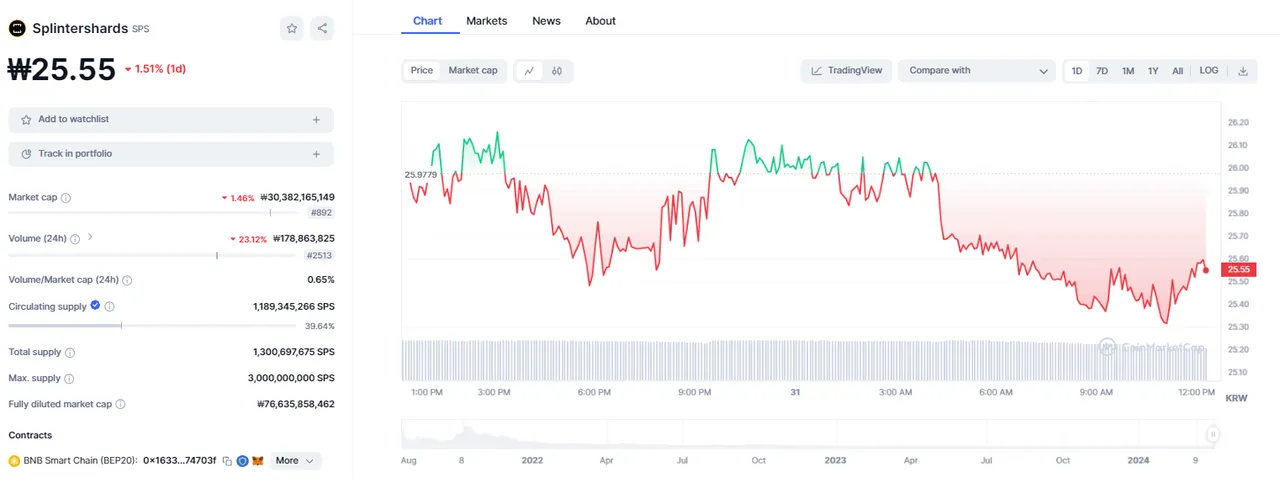1280x479 pixels.
Task: Click the star favorite icon beside Splintershards
Action: tap(292, 28)
